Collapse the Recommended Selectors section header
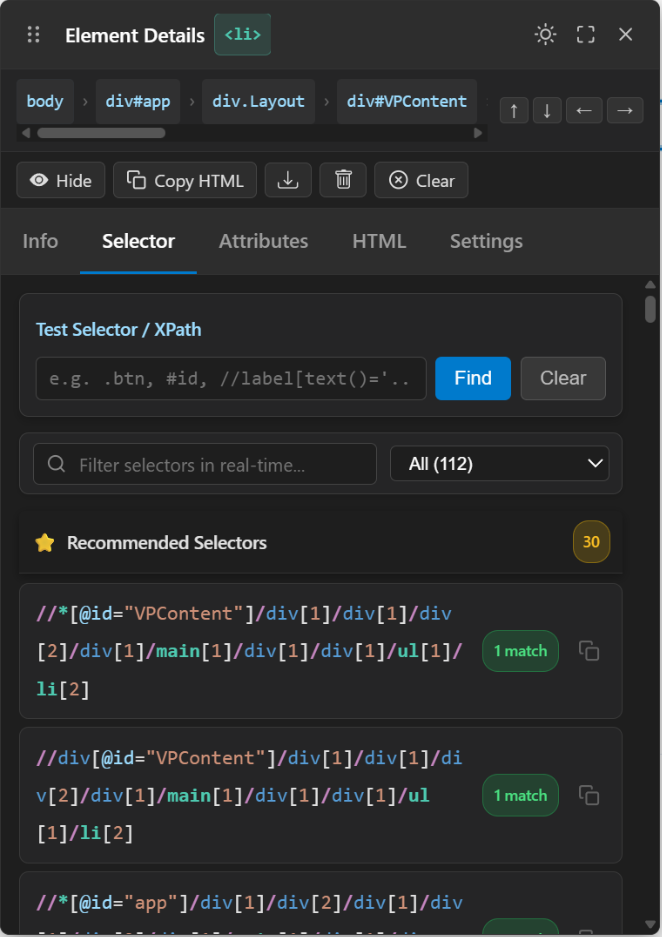This screenshot has width=662, height=937. pos(321,543)
